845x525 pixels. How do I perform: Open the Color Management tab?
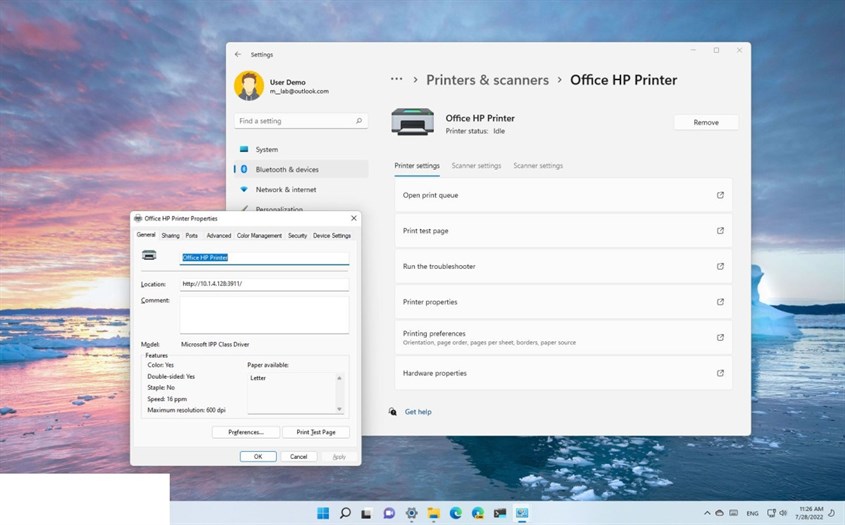pyautogui.click(x=259, y=236)
